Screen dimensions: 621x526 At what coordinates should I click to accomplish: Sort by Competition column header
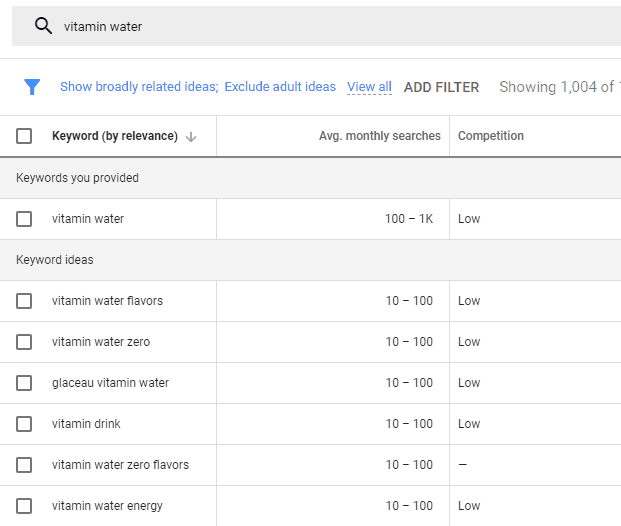pyautogui.click(x=490, y=136)
